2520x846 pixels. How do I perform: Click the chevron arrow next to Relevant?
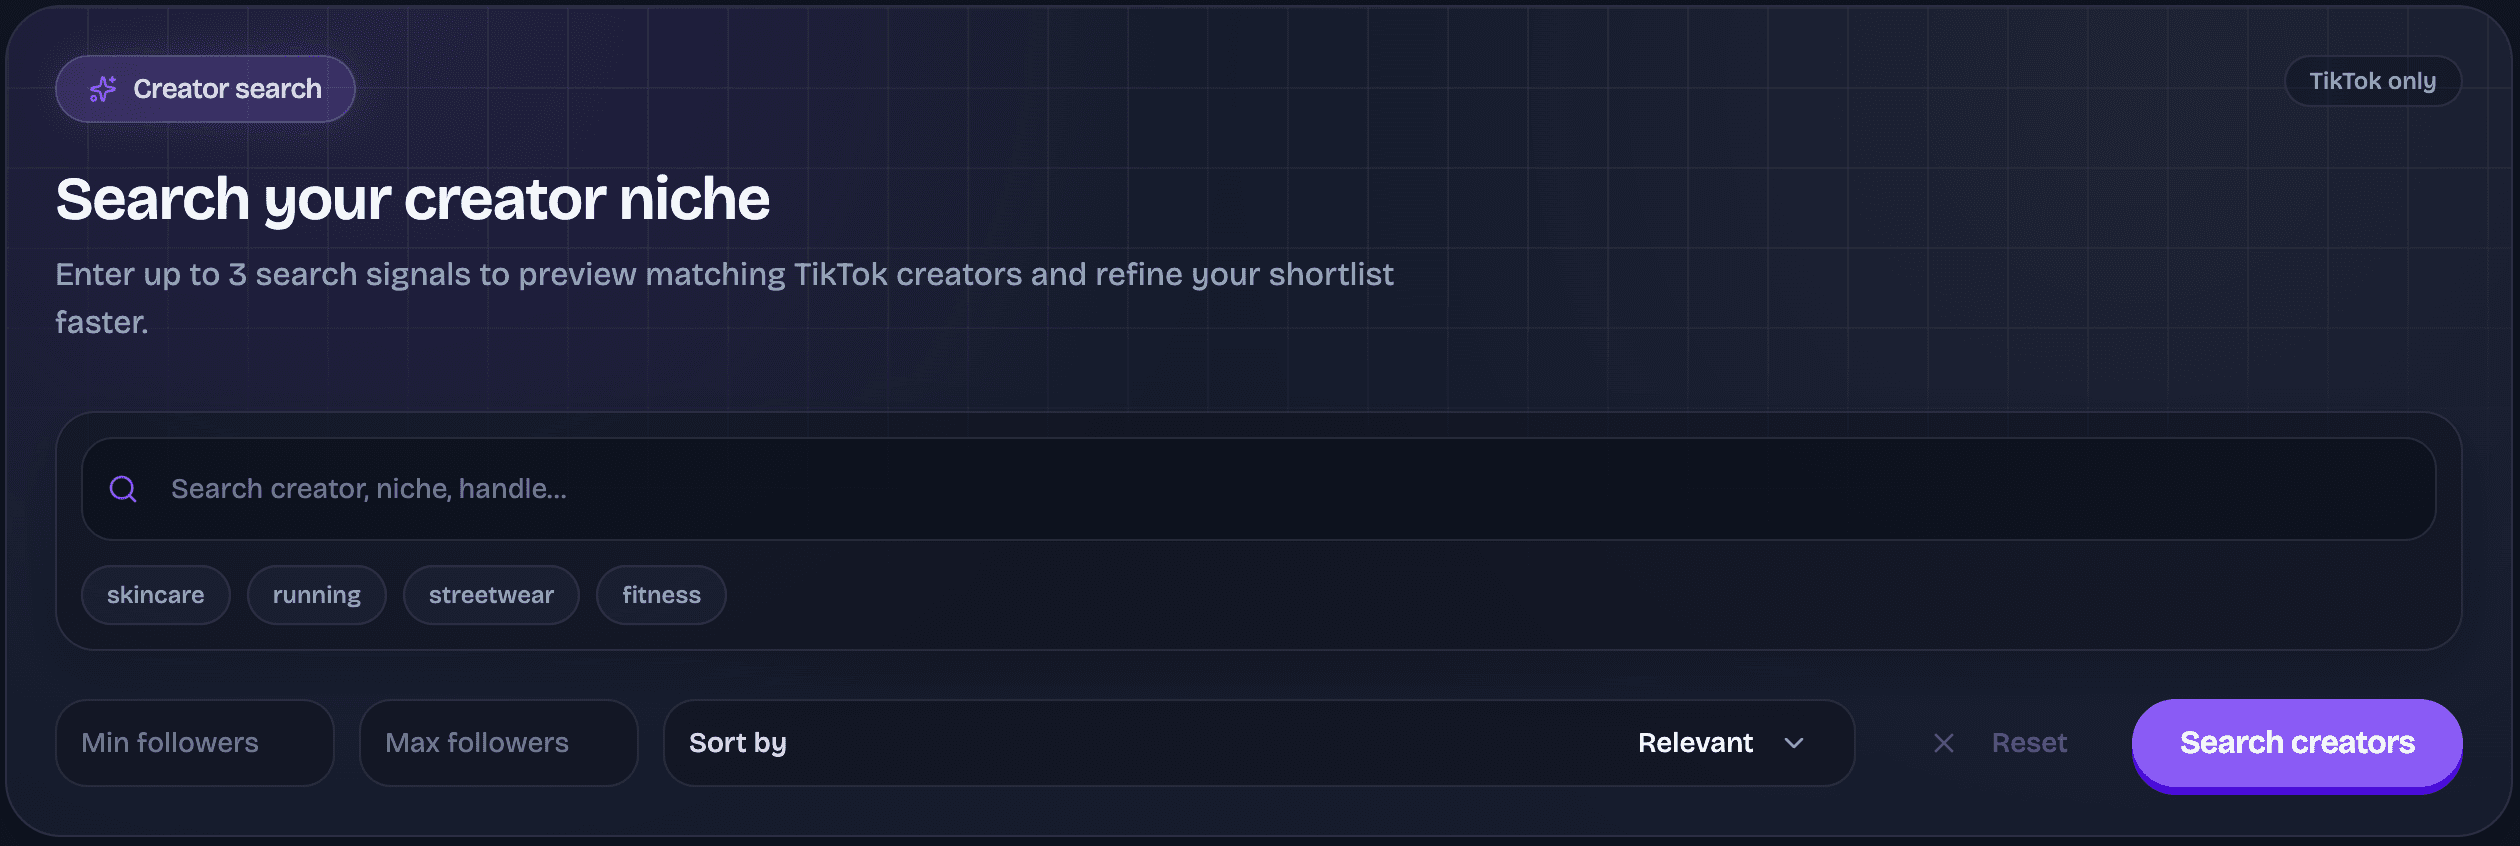click(1795, 743)
